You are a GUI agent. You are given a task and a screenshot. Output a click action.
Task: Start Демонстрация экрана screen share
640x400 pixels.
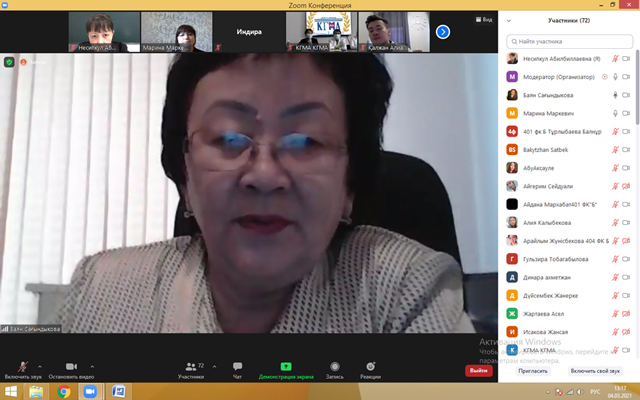coord(286,370)
